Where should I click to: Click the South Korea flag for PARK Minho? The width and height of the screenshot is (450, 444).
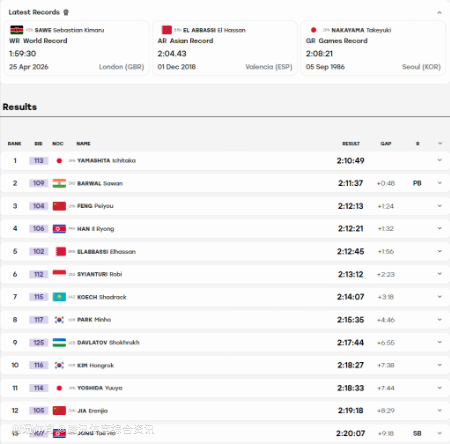tap(59, 320)
